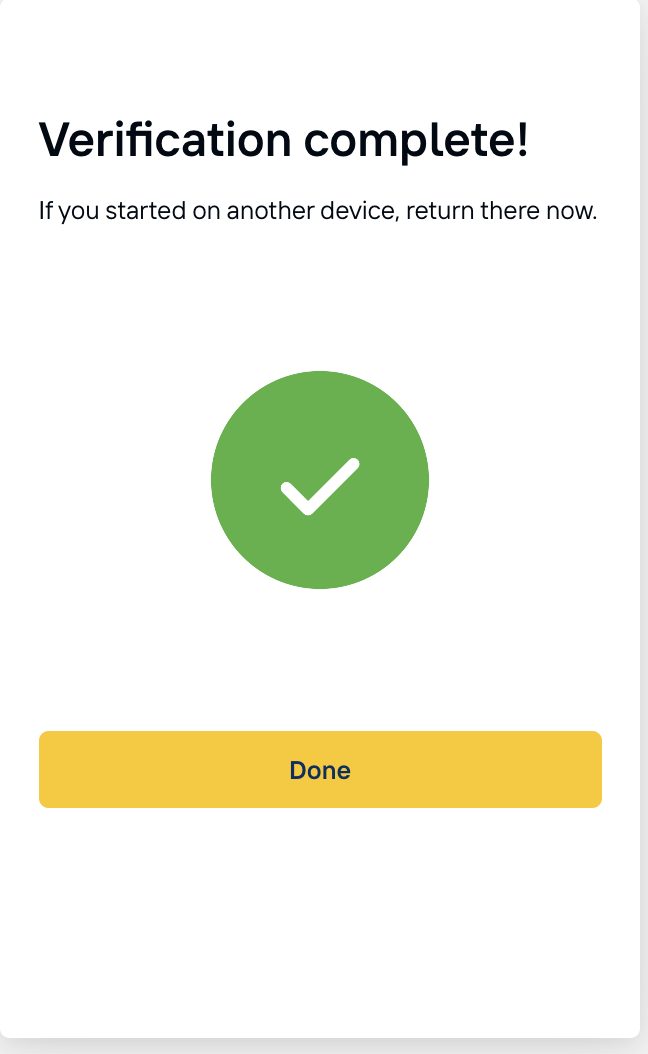Click the "Verification complete!" heading
Viewport: 648px width, 1054px height.
pos(283,139)
